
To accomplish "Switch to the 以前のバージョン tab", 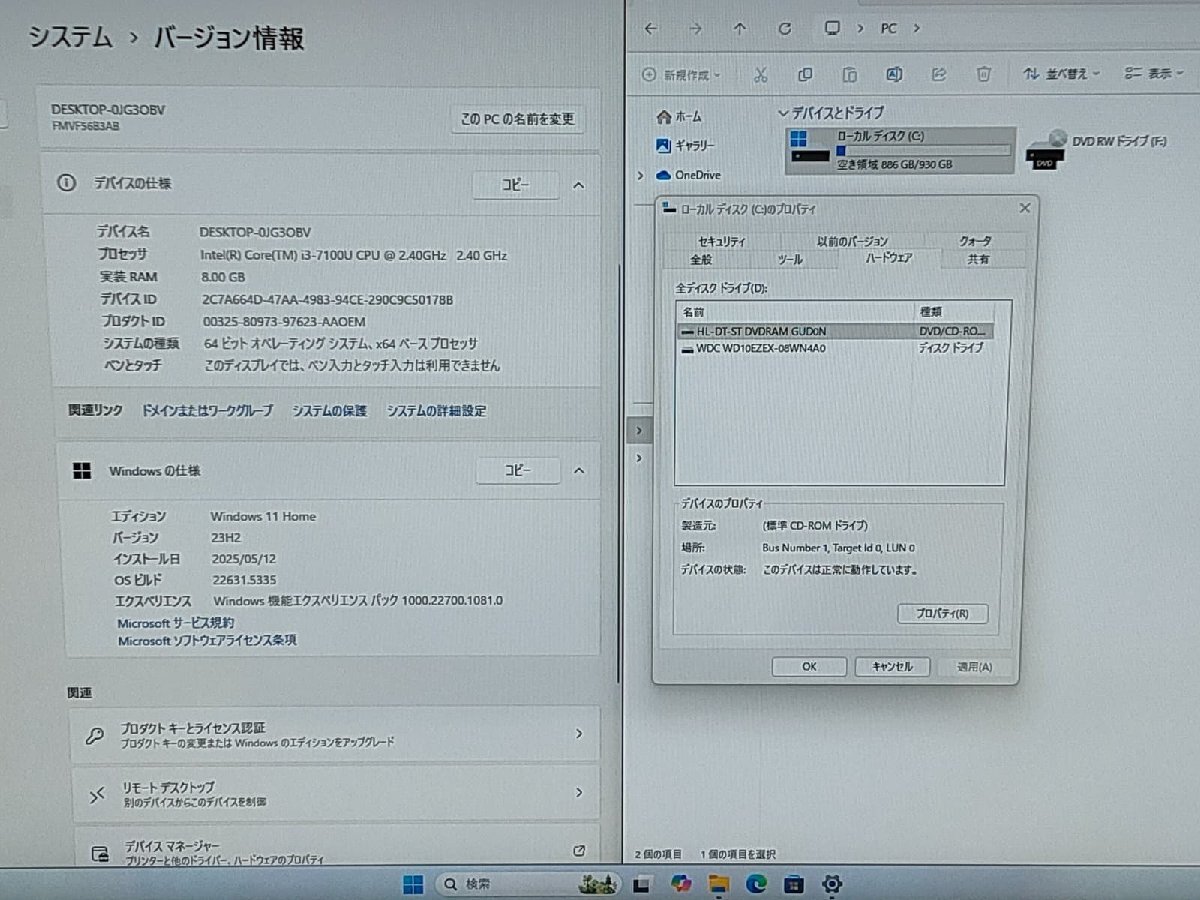I will [852, 241].
